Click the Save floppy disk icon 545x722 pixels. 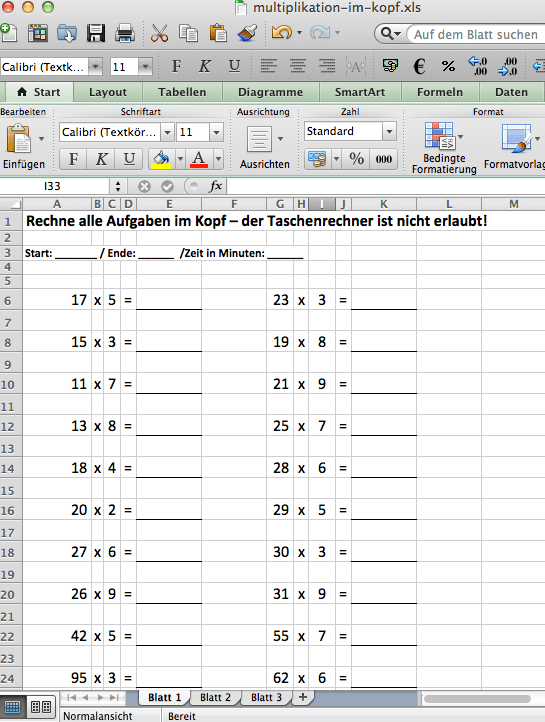coord(96,34)
